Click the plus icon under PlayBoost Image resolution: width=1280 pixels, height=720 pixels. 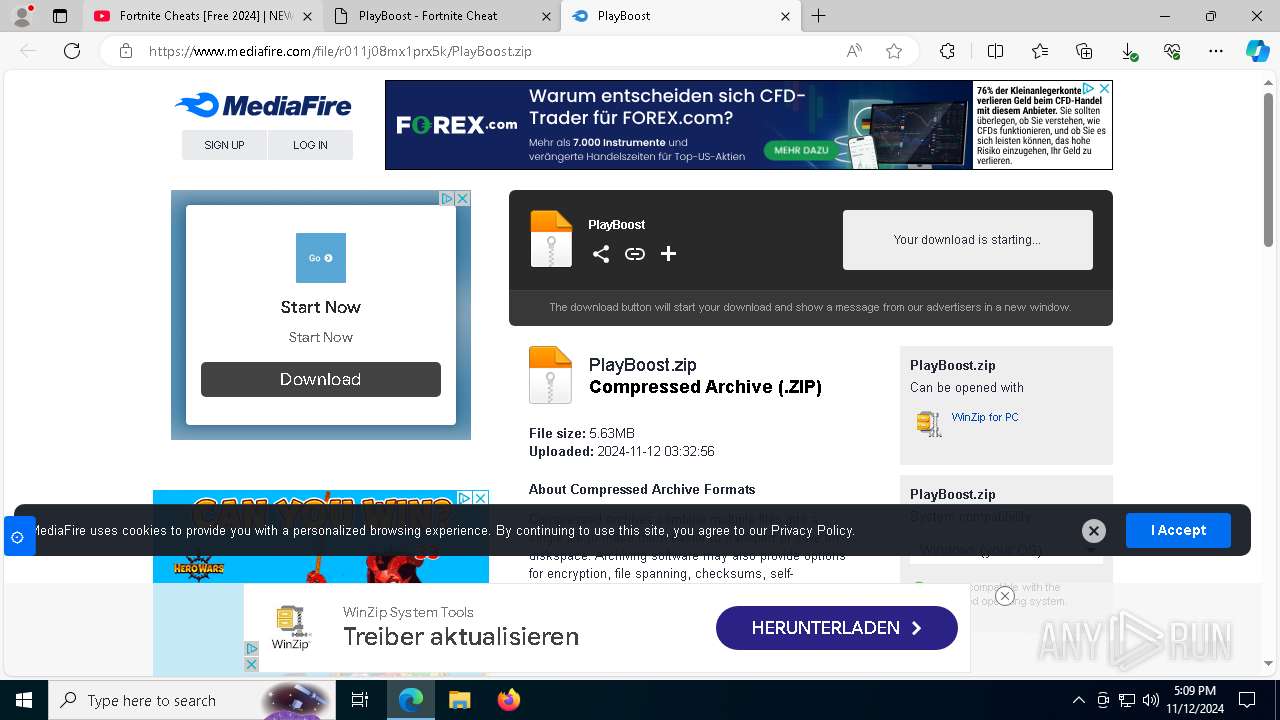[669, 254]
